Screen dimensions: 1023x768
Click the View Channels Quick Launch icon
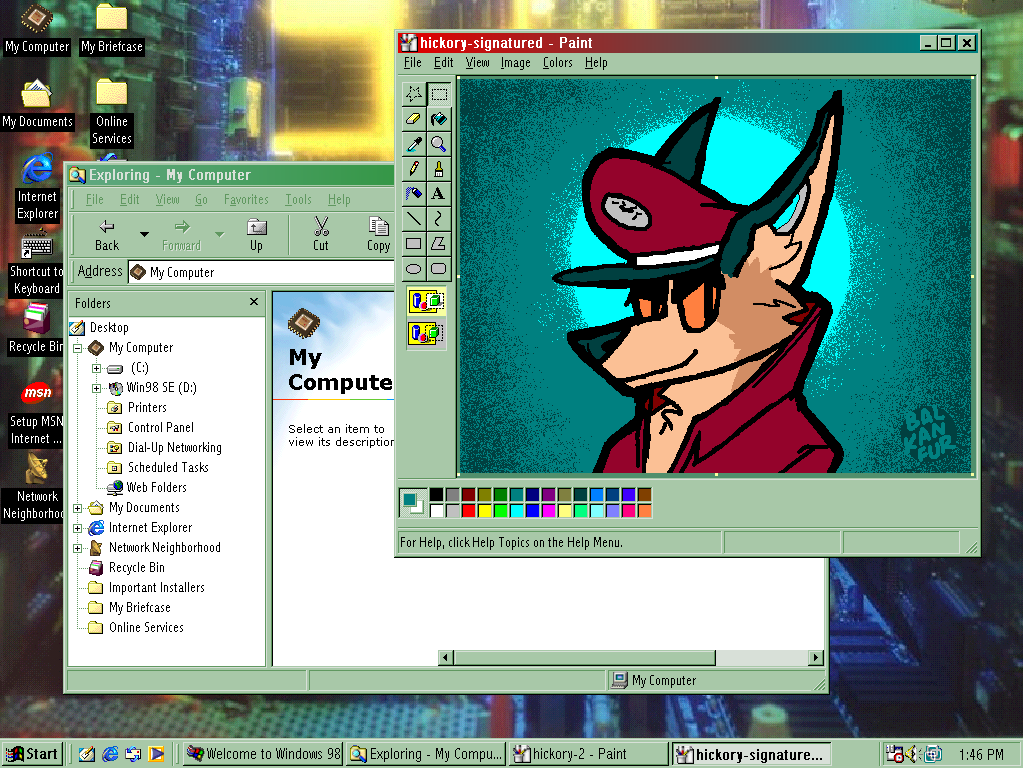point(157,754)
